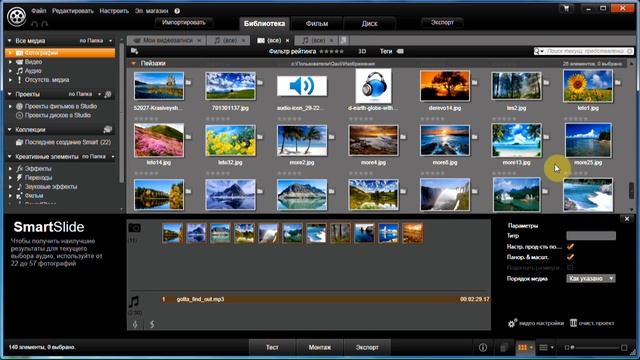Expand the Аудио tree item
This screenshot has height=360, width=640.
11,71
